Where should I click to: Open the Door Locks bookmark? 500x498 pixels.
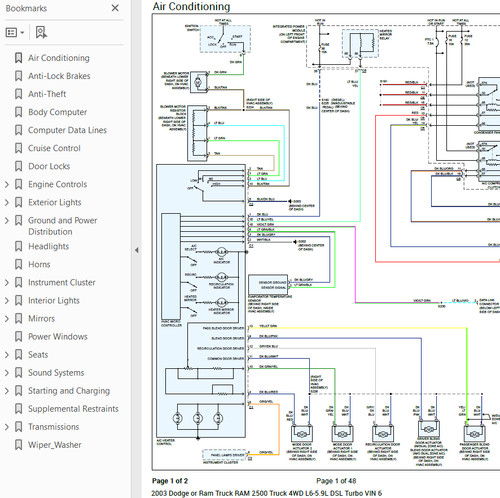click(49, 166)
